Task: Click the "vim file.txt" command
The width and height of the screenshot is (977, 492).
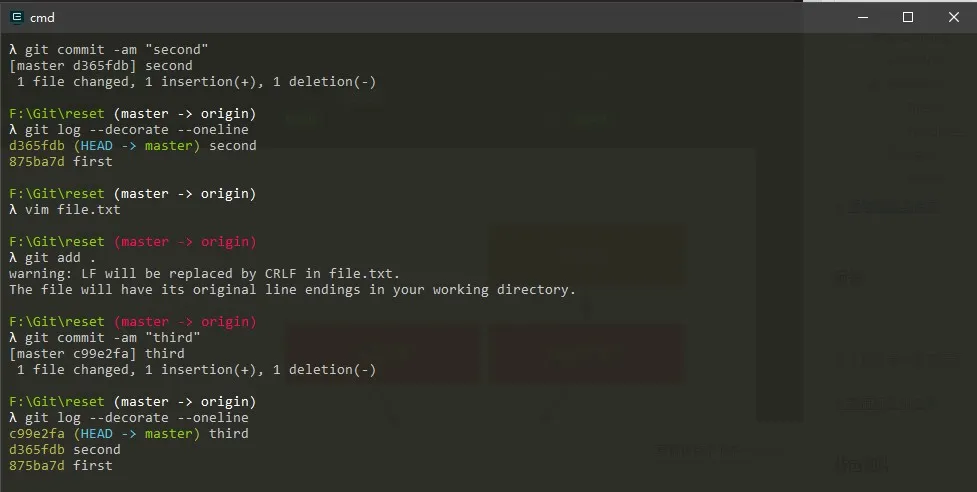Action: [70, 210]
